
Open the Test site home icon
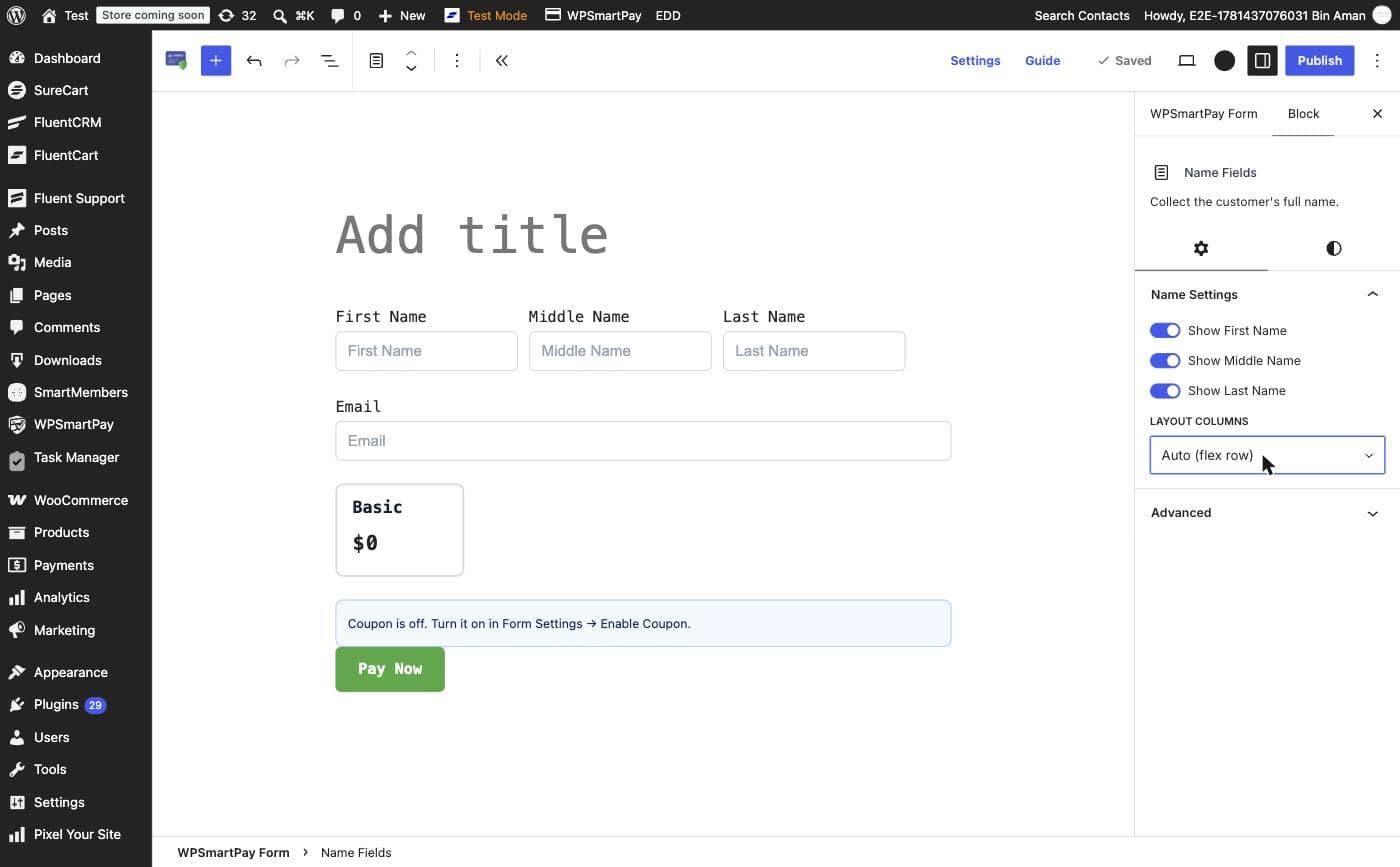point(49,15)
